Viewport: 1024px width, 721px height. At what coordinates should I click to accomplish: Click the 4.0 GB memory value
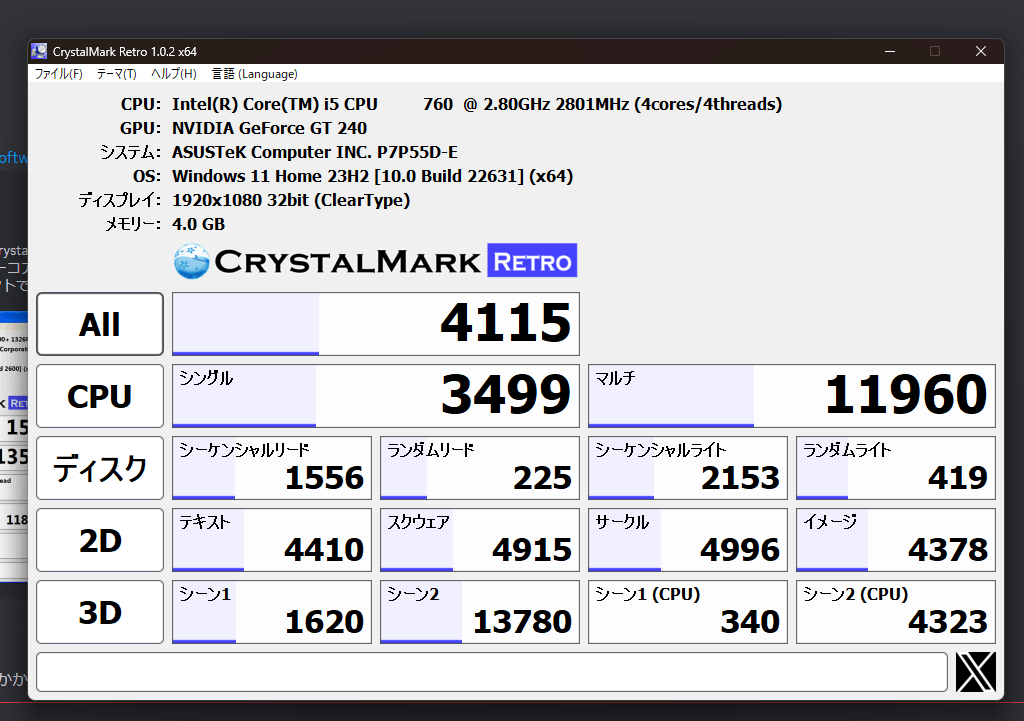tap(199, 224)
